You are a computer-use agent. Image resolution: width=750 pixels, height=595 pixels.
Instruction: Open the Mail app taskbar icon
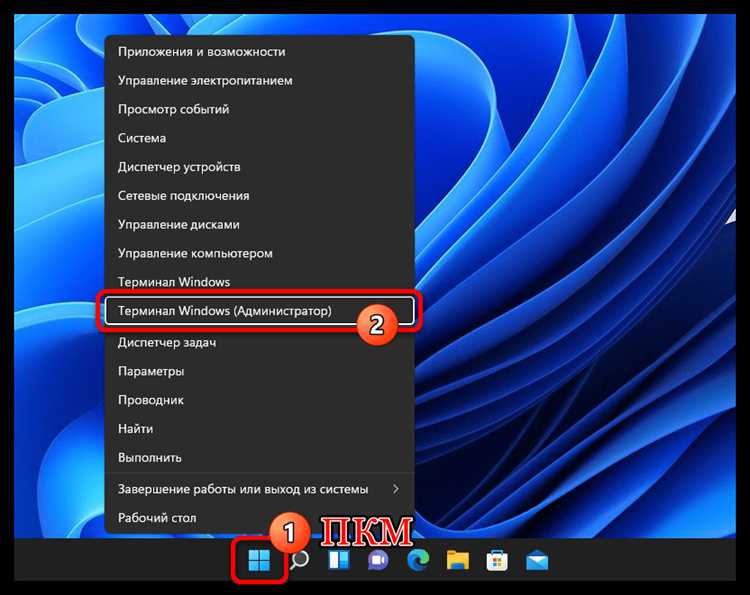coord(537,561)
